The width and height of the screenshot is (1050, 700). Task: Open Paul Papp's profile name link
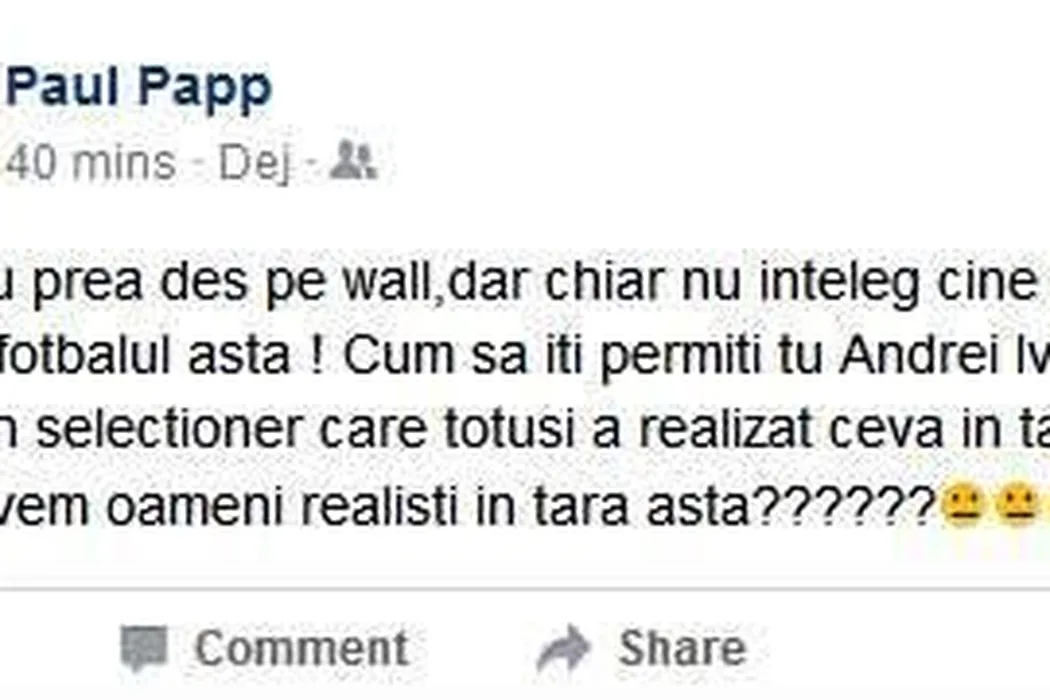tap(139, 88)
